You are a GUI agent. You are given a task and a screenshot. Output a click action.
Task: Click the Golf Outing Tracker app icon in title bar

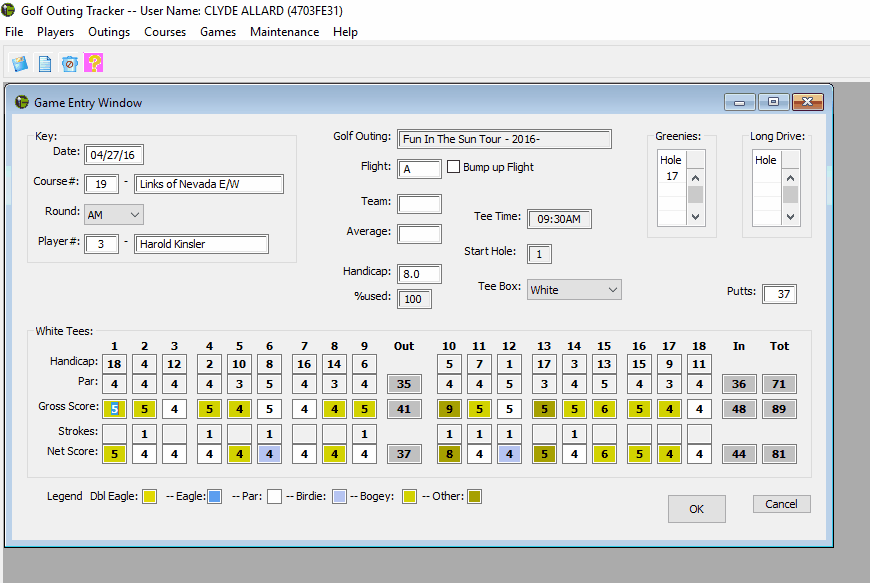point(8,9)
